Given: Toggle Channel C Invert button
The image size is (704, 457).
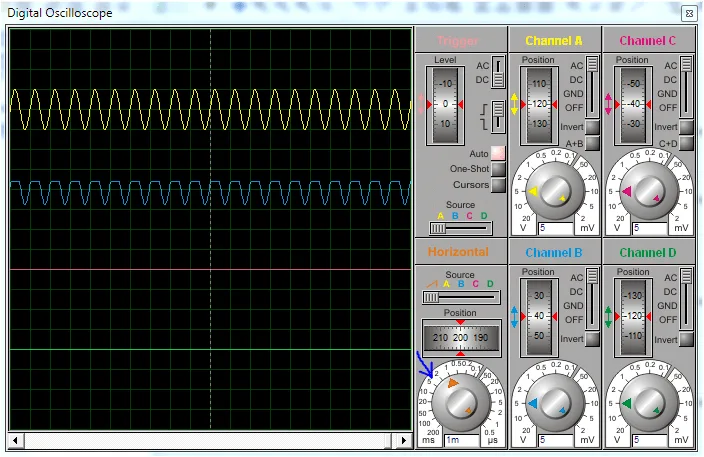Looking at the screenshot, I should [686, 127].
